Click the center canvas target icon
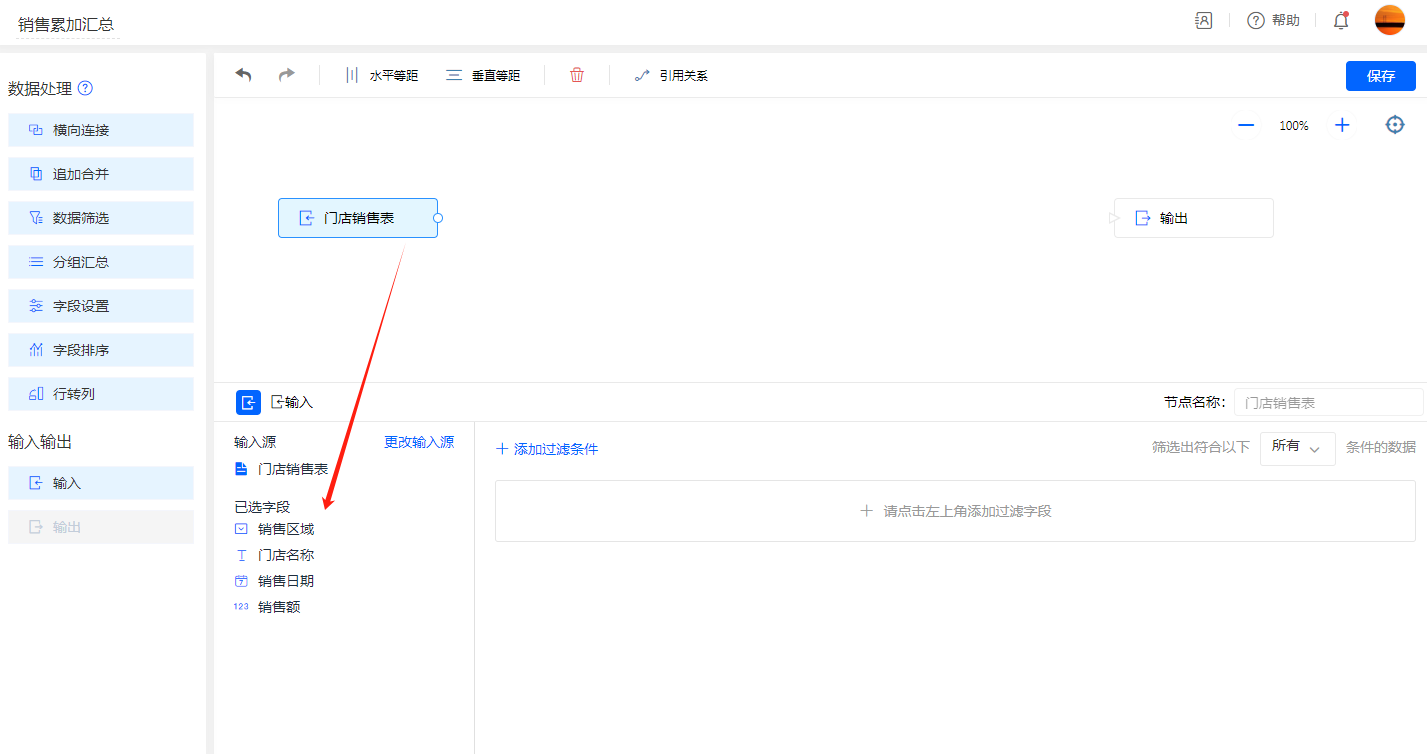 [x=1395, y=125]
